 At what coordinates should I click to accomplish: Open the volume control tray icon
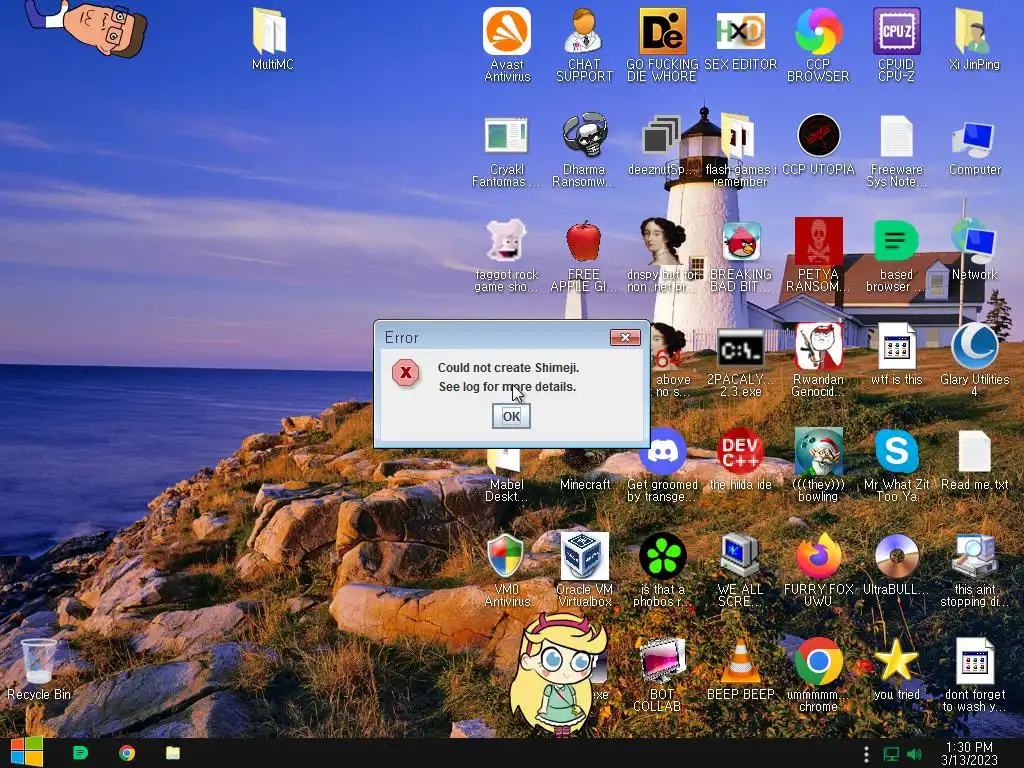914,754
